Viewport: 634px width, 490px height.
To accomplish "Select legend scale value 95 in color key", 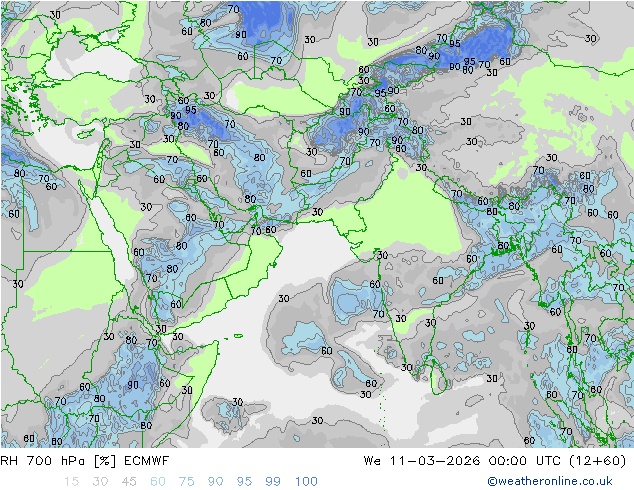I will tap(244, 482).
